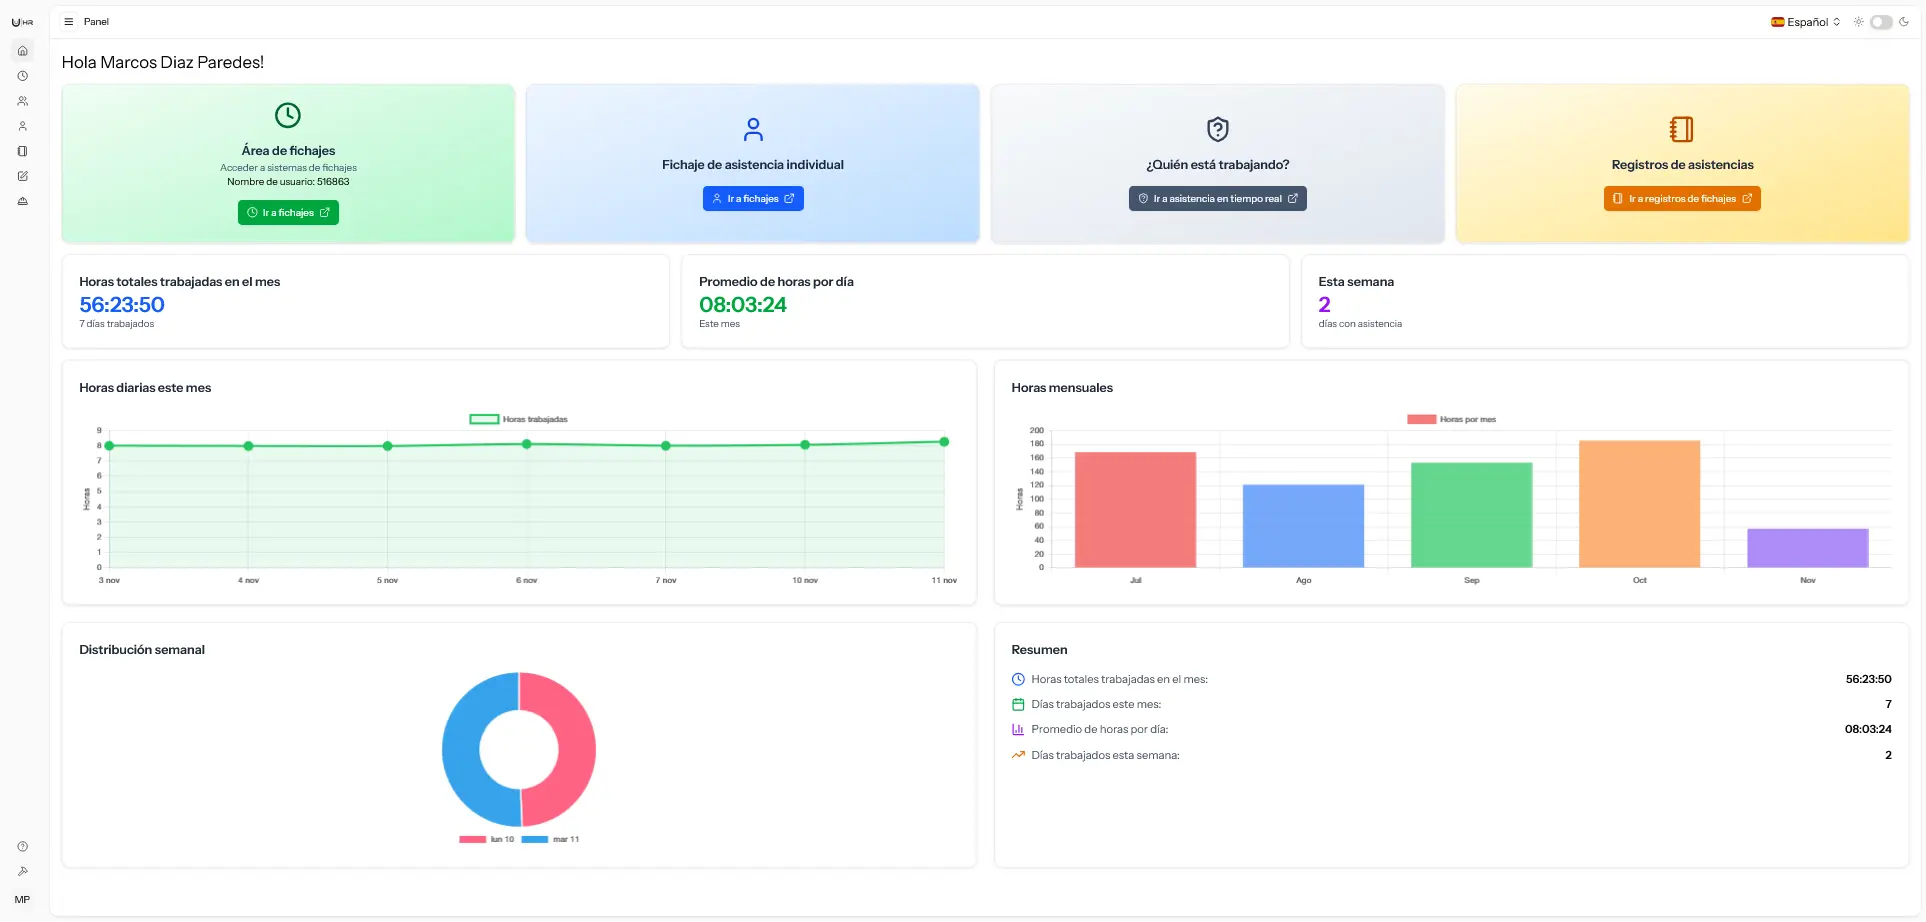Screen dimensions: 1926x922
Task: Click the pencil edit sidebar icon
Action: [22, 176]
